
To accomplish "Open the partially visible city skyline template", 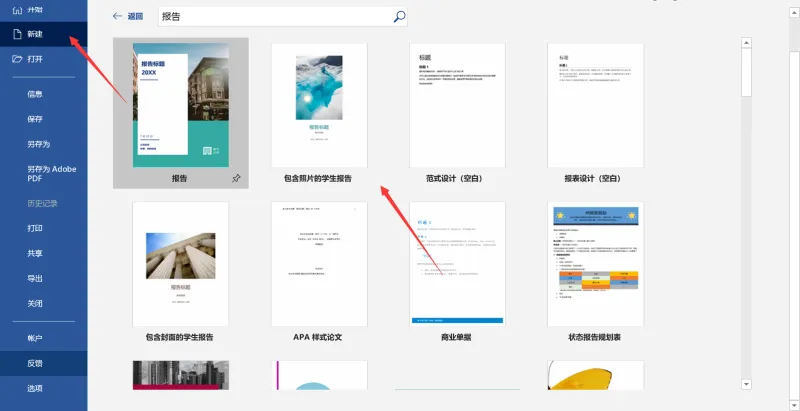I will 181,375.
